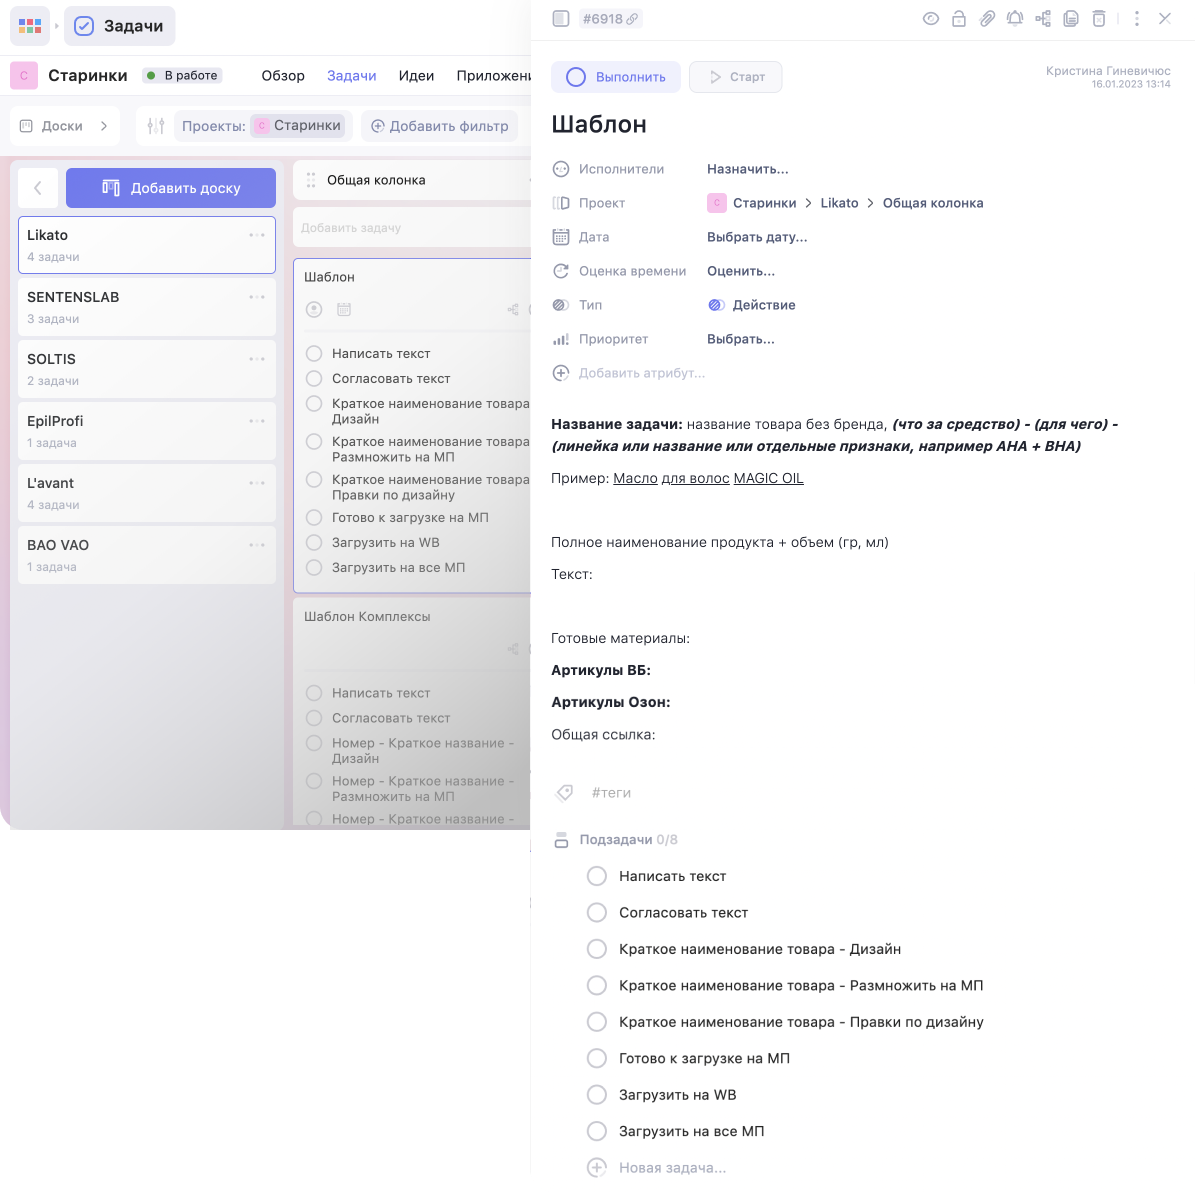Click the trash delete icon

(1099, 19)
